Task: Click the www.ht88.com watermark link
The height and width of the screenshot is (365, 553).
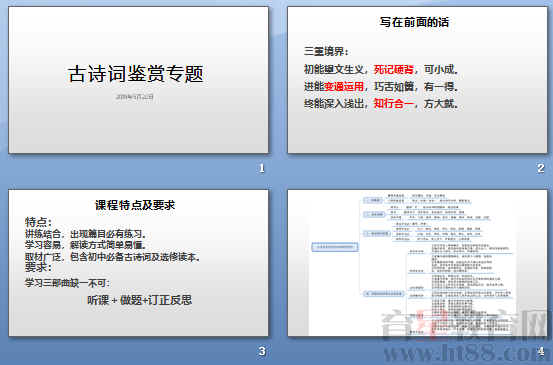Action: 465,352
